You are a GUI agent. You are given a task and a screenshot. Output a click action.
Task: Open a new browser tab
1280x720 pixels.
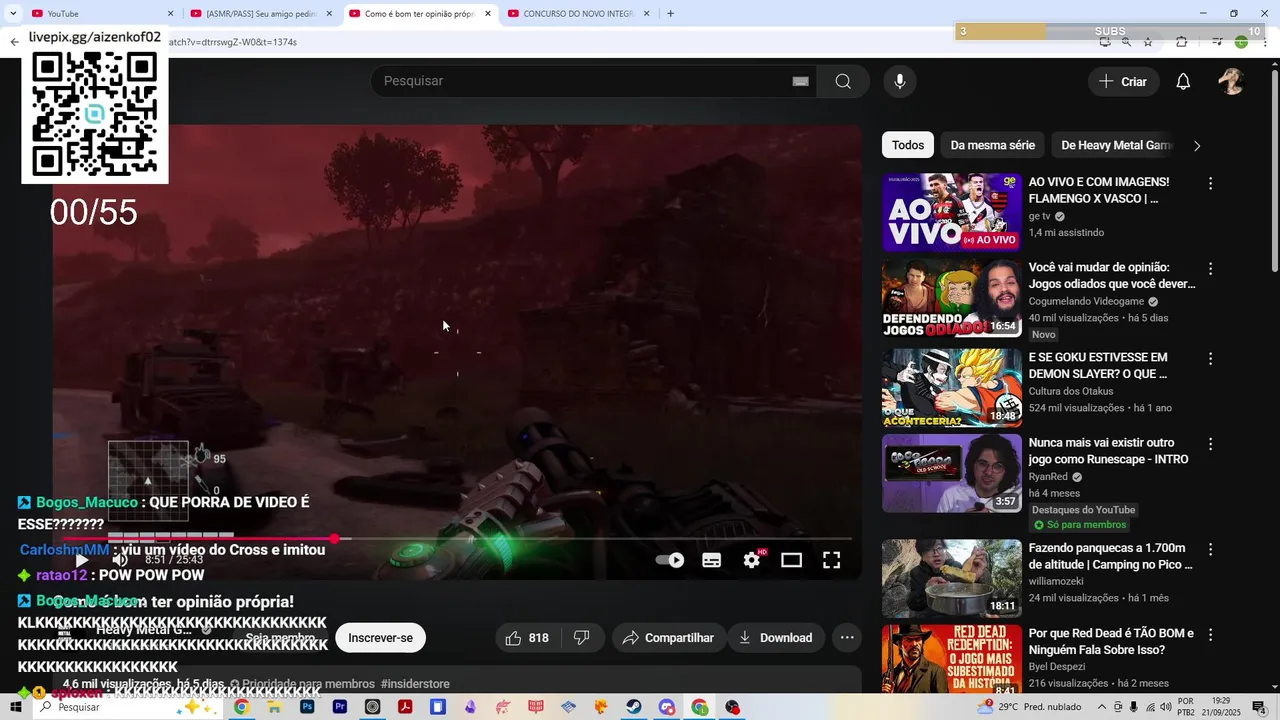point(670,13)
